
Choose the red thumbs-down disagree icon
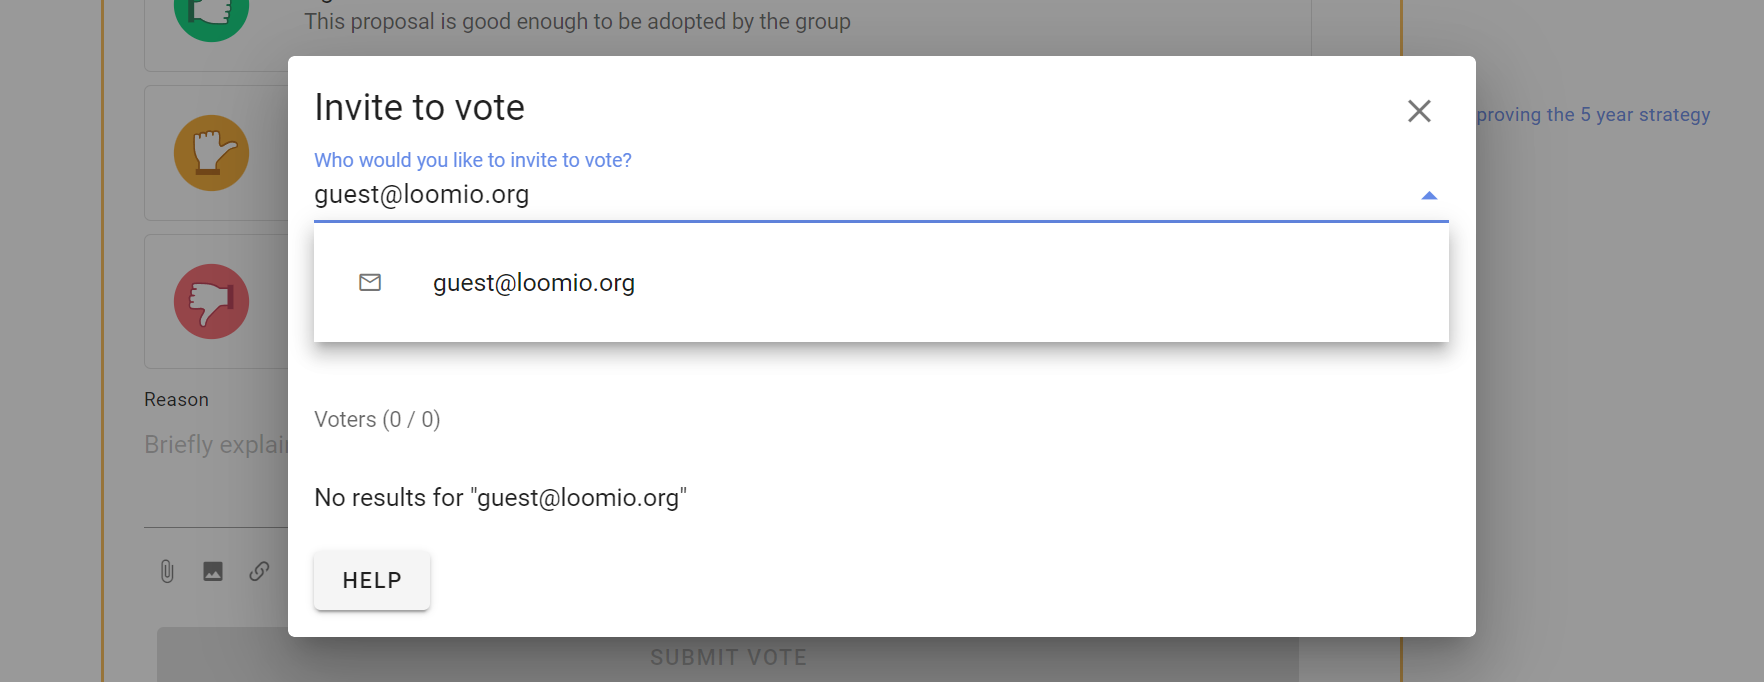coord(211,302)
